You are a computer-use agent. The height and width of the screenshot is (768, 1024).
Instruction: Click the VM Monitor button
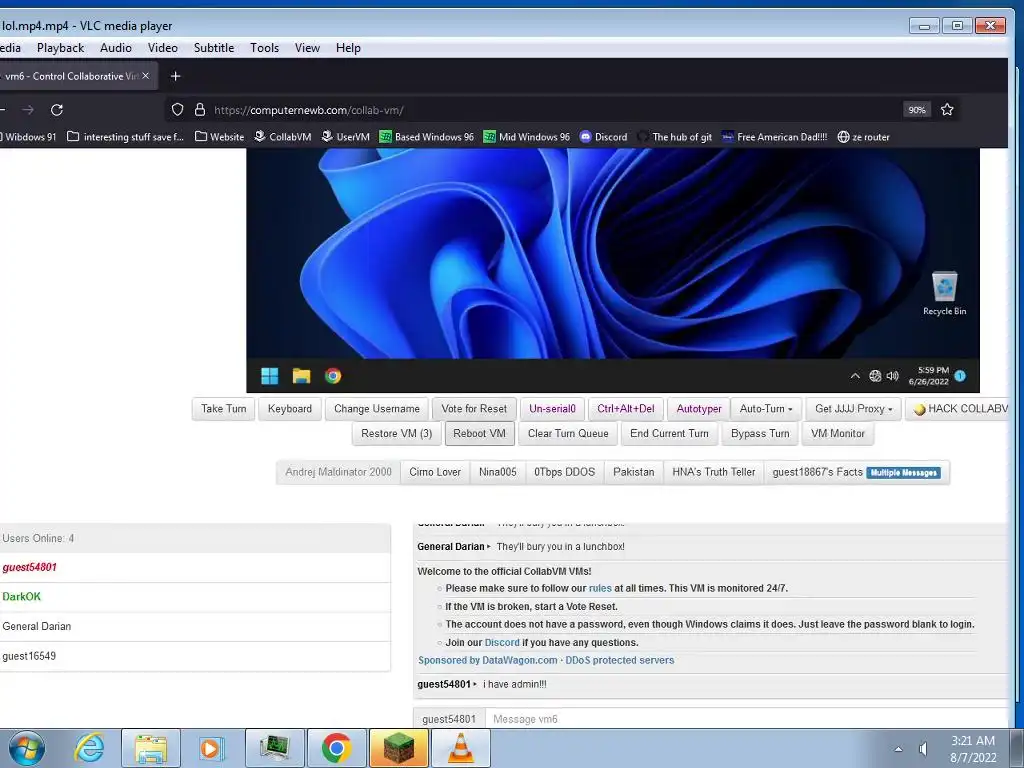[838, 434]
